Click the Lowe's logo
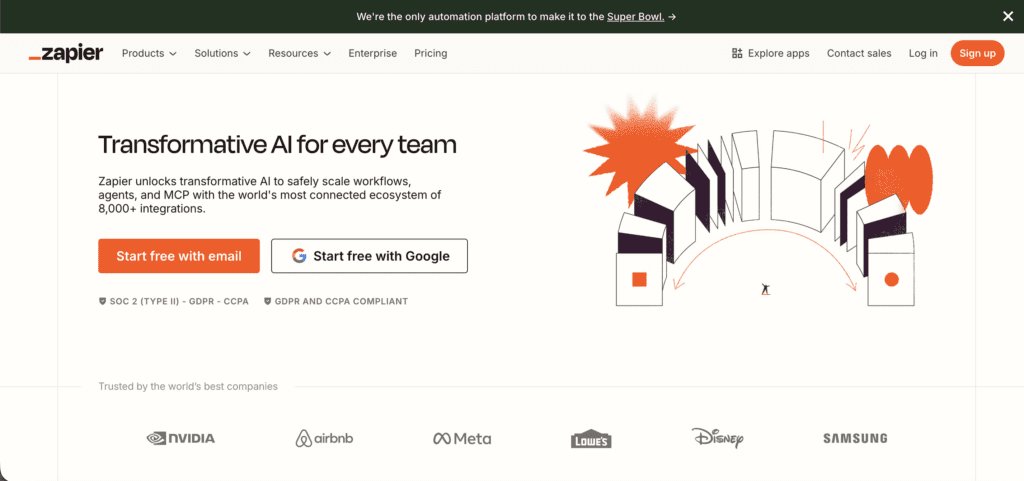The width and height of the screenshot is (1024, 481). coord(591,439)
